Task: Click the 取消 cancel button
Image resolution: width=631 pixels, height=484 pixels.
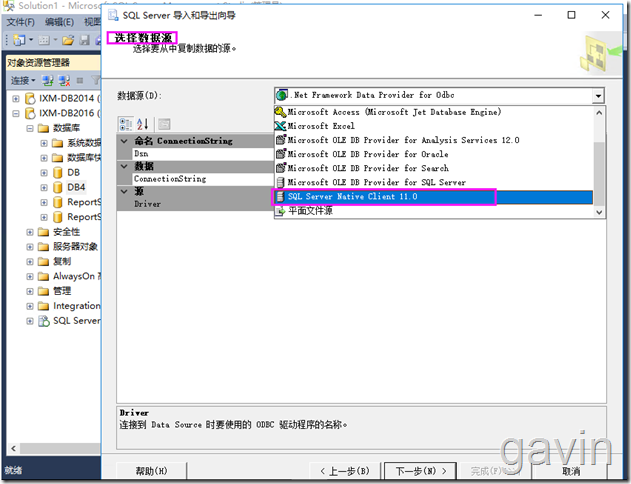Action: [571, 471]
